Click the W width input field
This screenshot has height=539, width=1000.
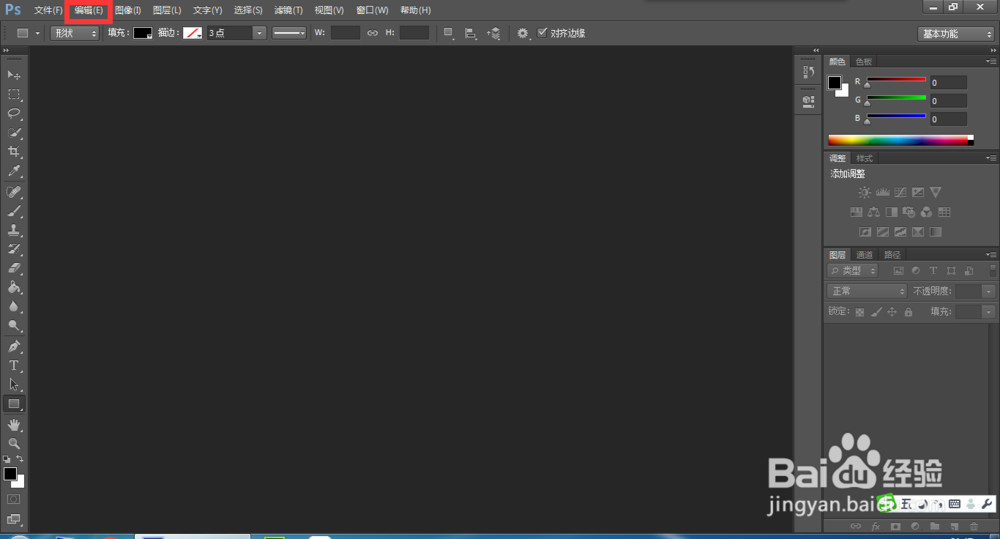click(x=345, y=33)
